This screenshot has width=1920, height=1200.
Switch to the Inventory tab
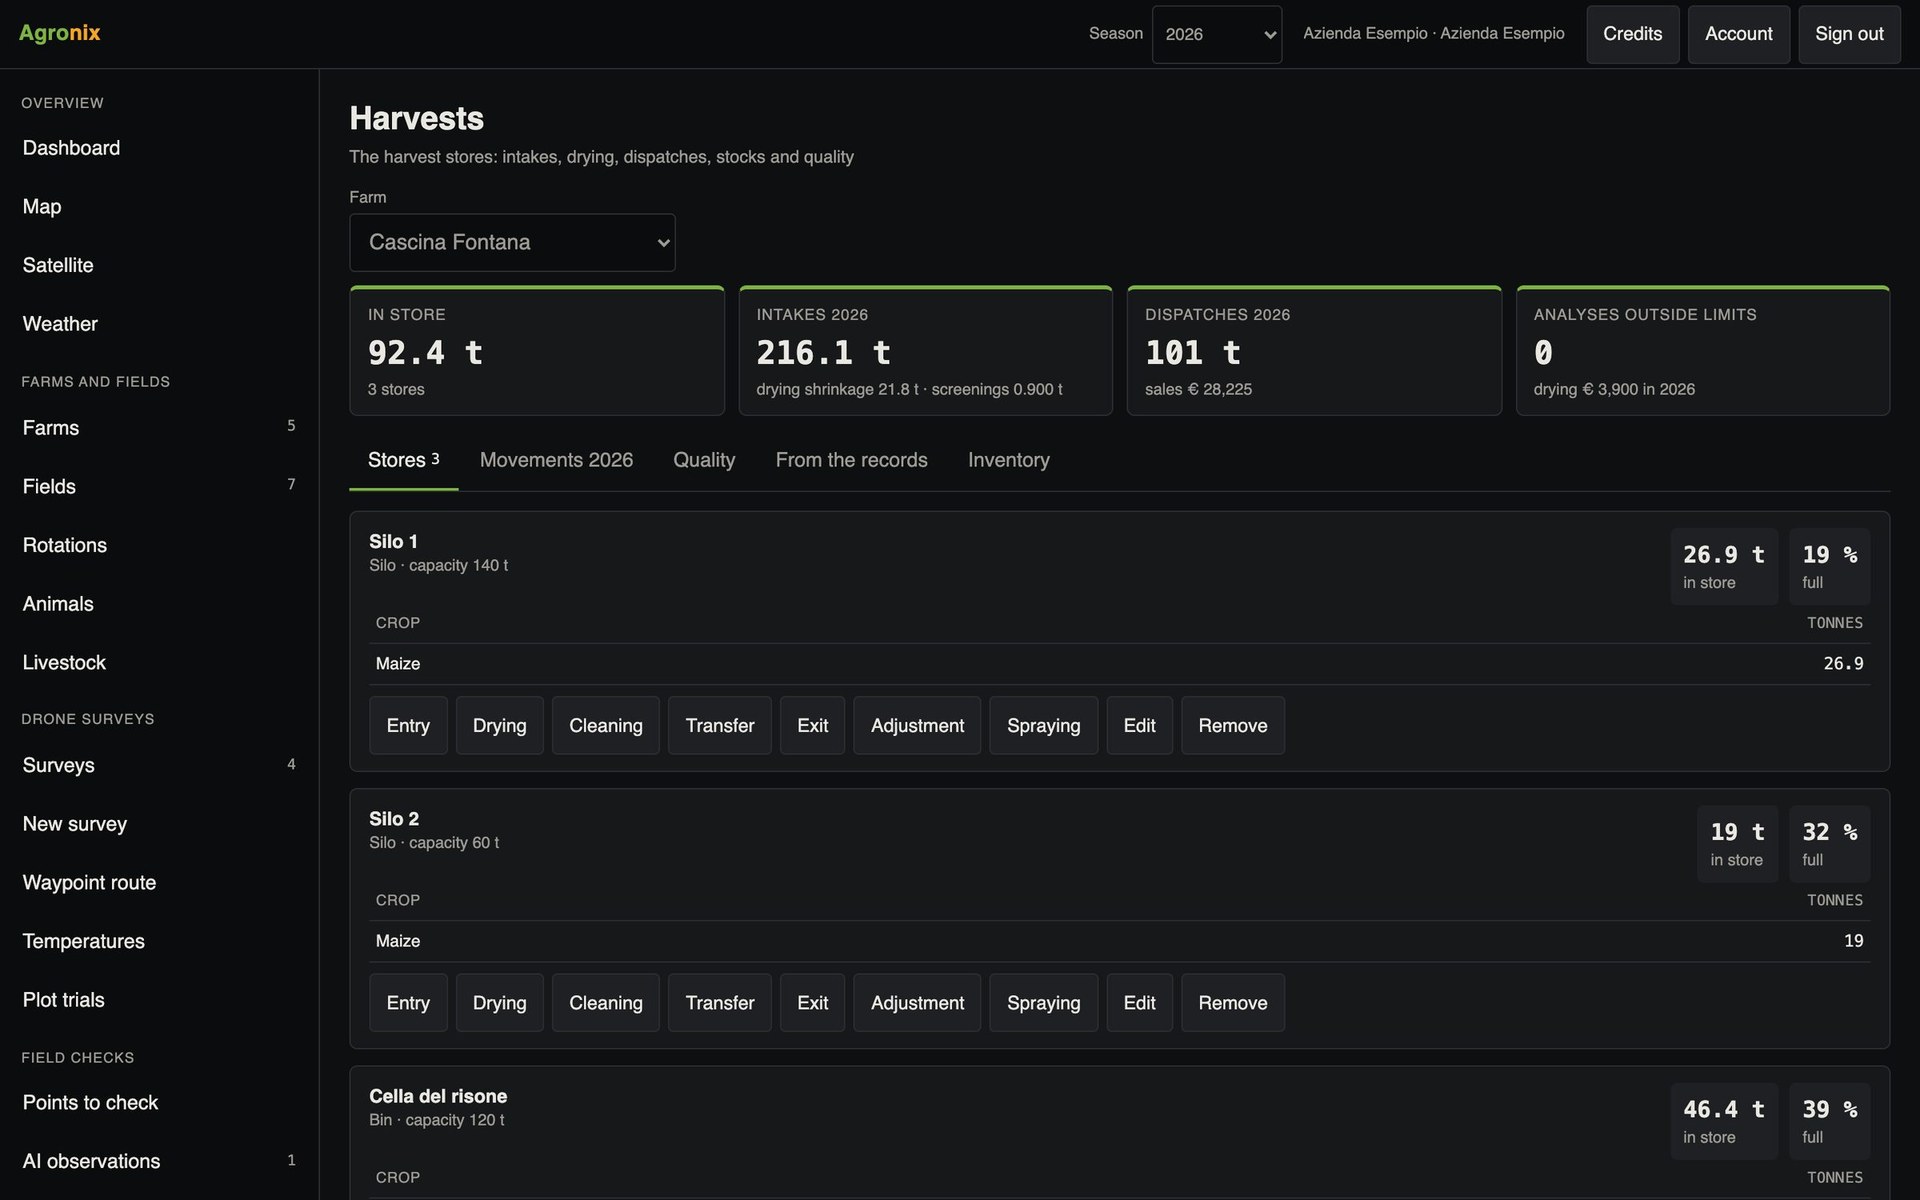click(1009, 460)
